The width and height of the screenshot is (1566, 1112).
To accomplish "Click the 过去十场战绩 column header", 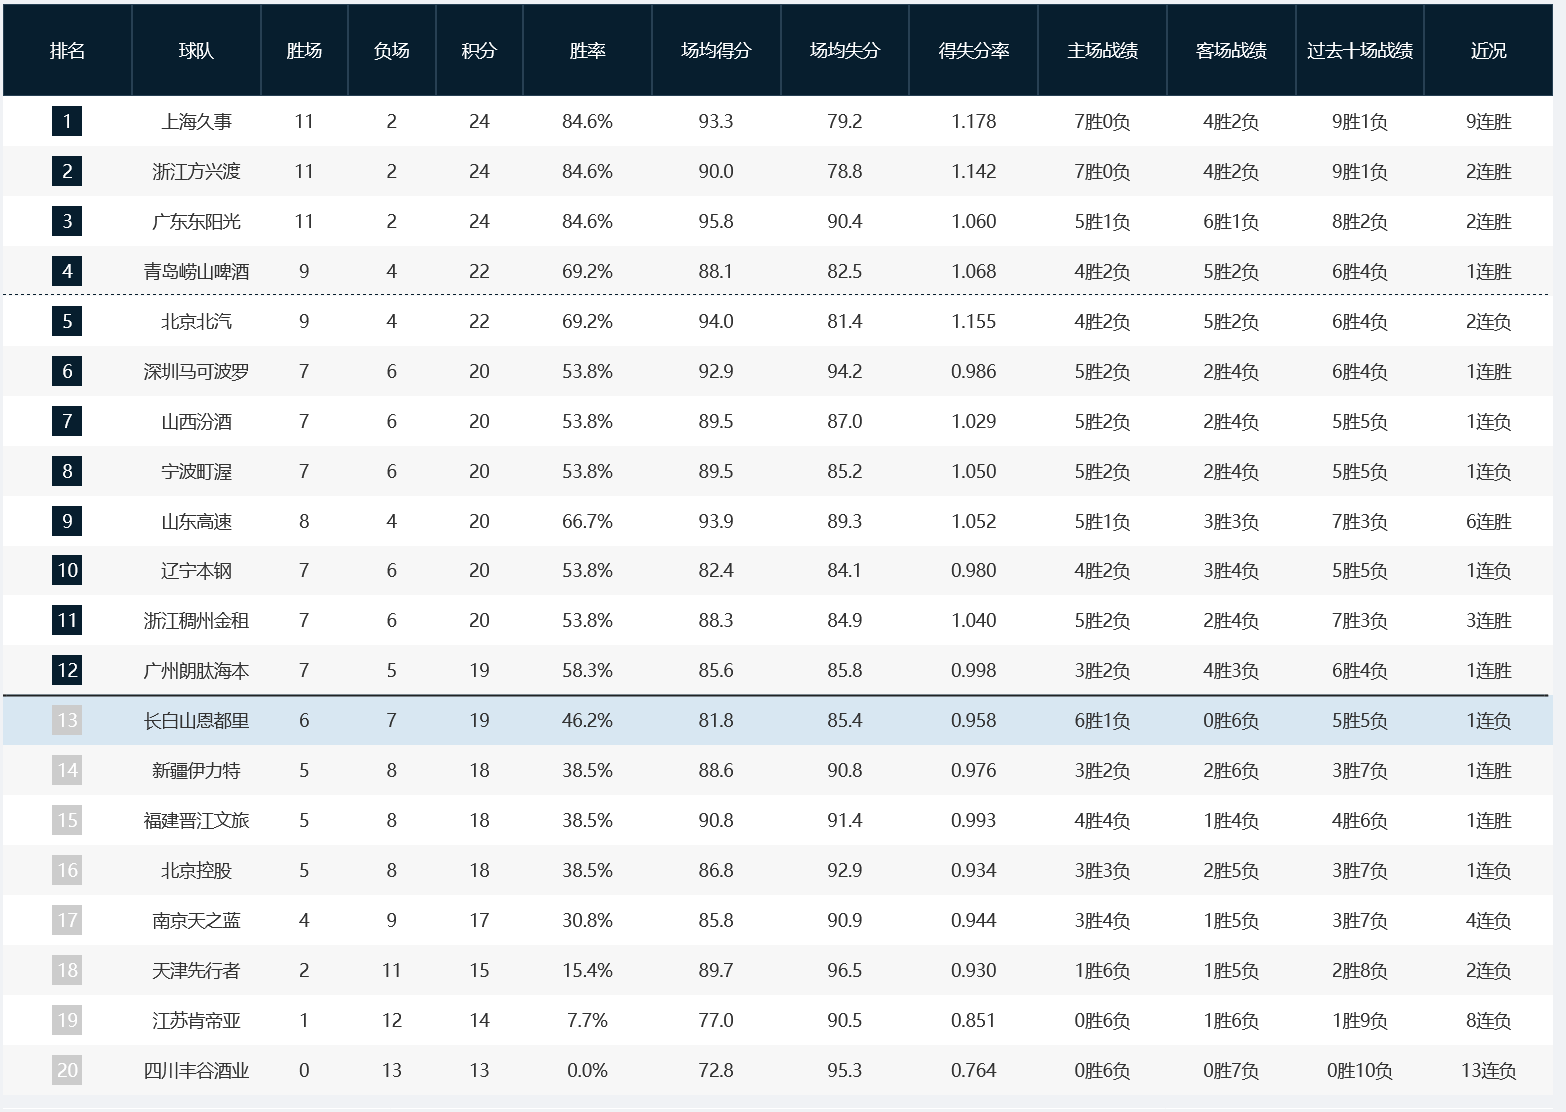I will (x=1359, y=51).
